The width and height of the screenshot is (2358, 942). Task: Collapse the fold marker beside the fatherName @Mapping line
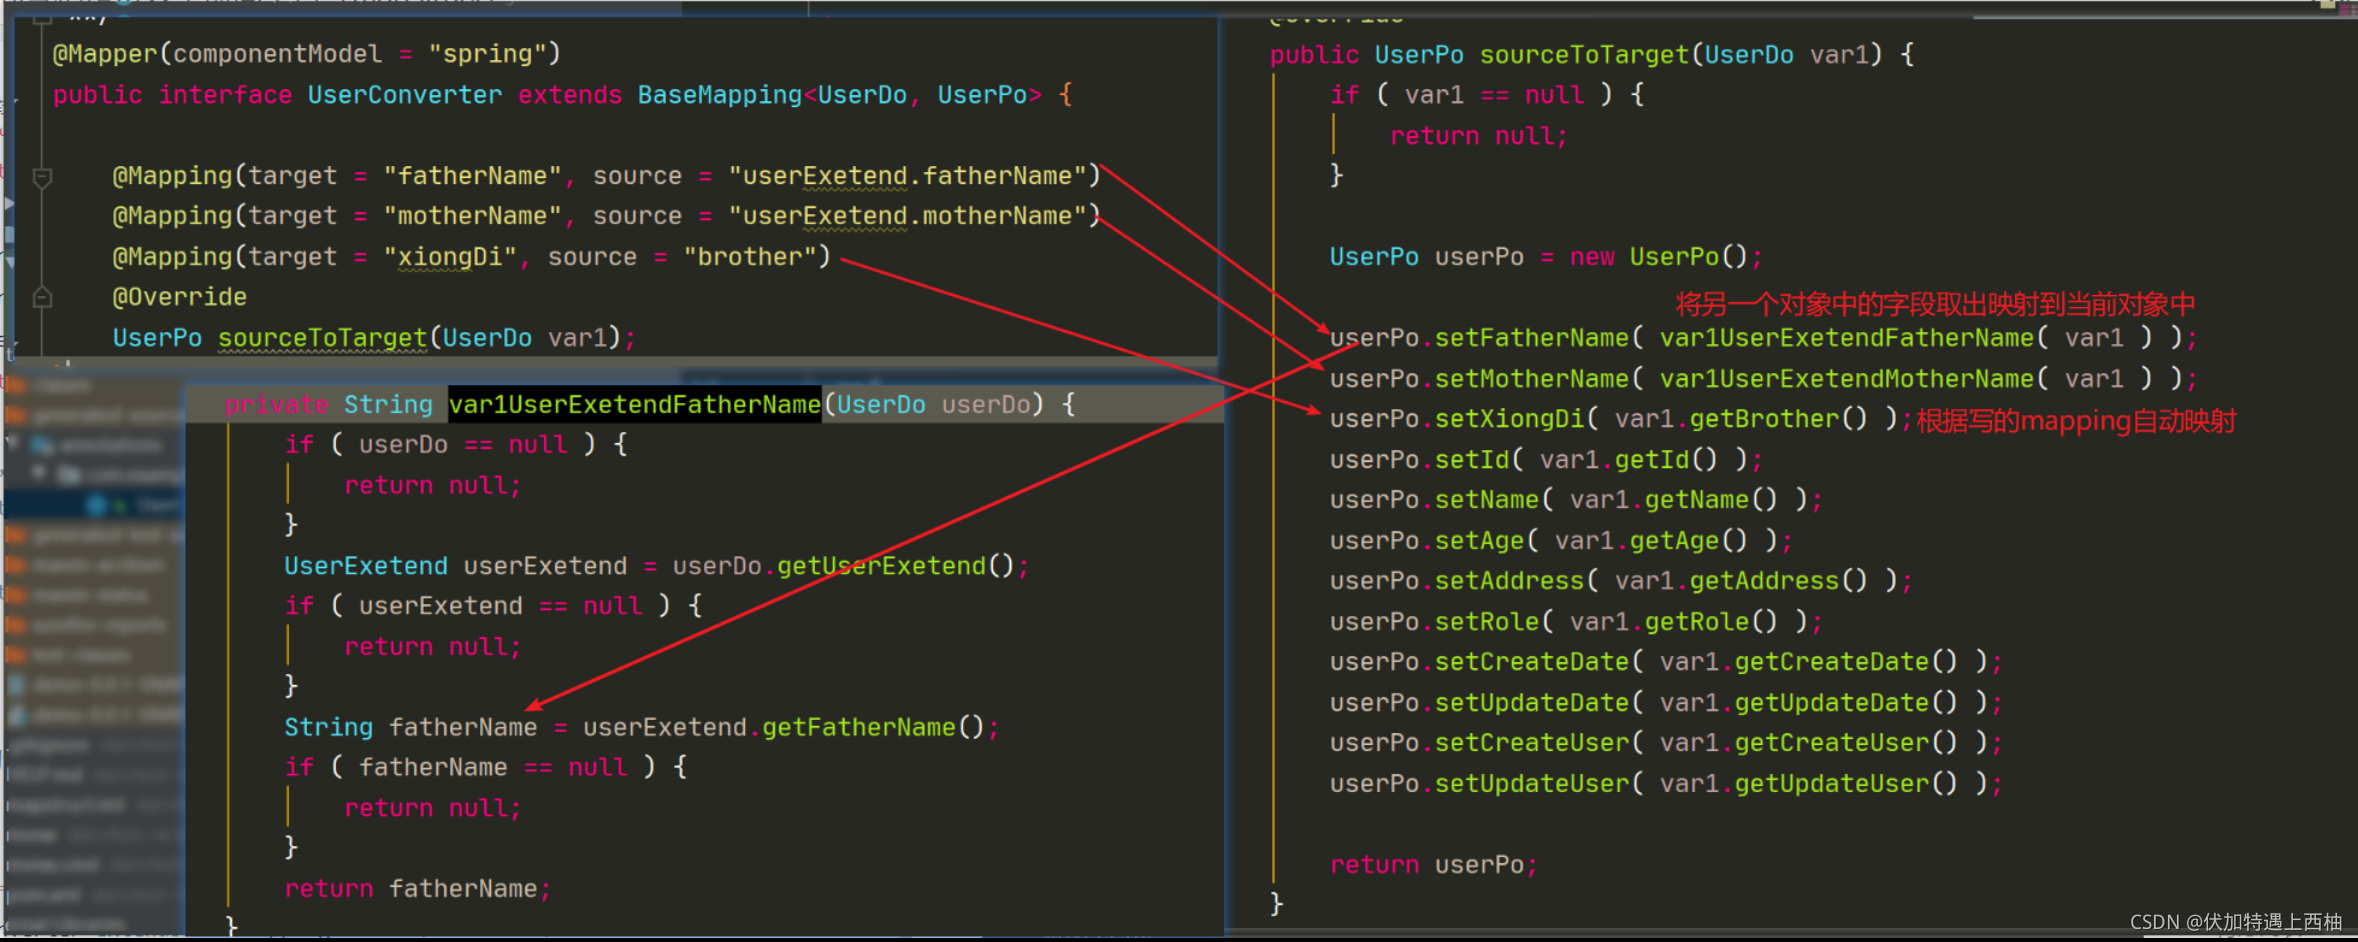tap(42, 178)
